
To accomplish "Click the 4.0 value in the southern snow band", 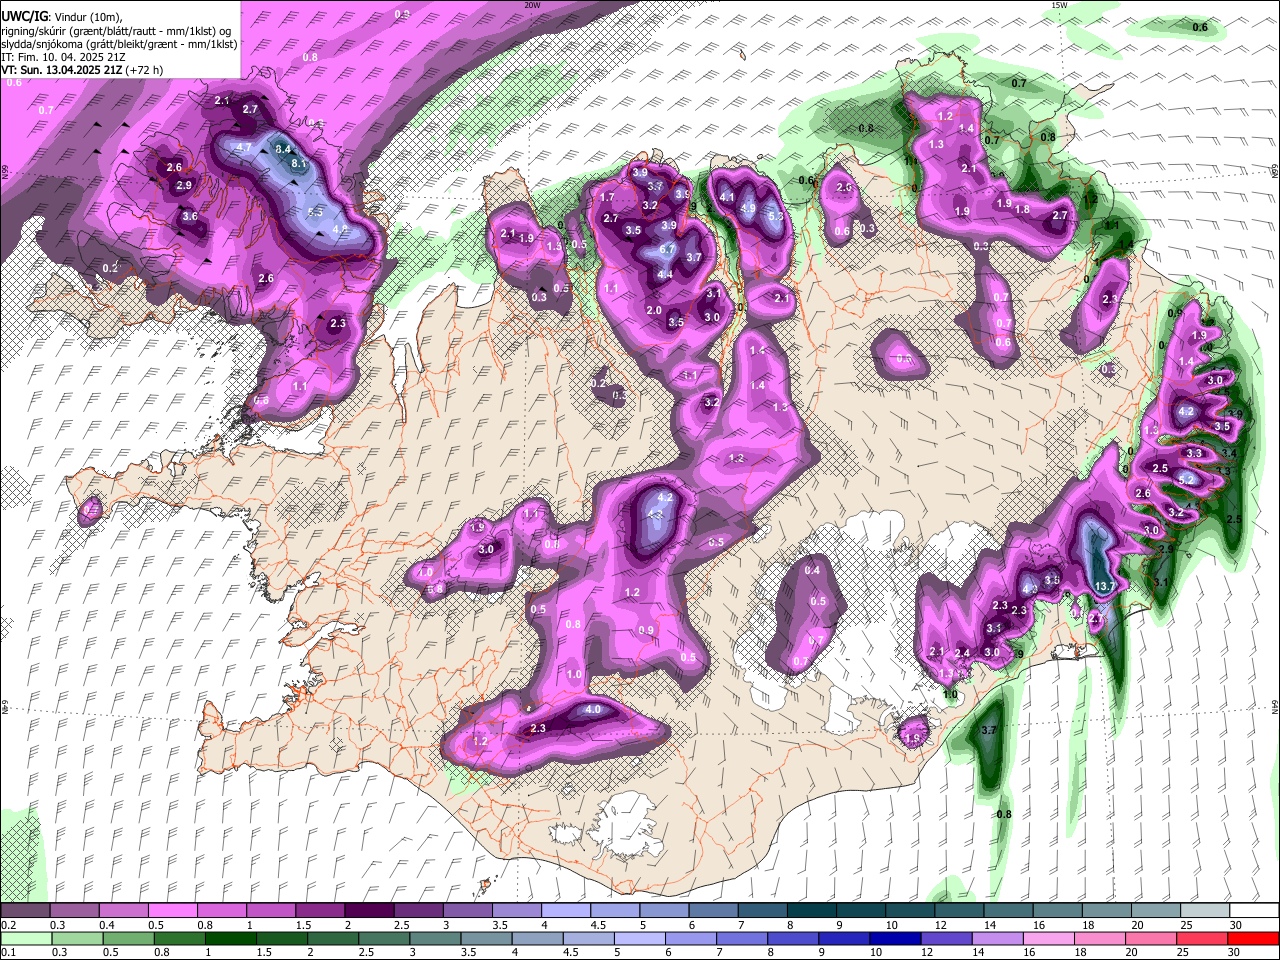I will [592, 709].
